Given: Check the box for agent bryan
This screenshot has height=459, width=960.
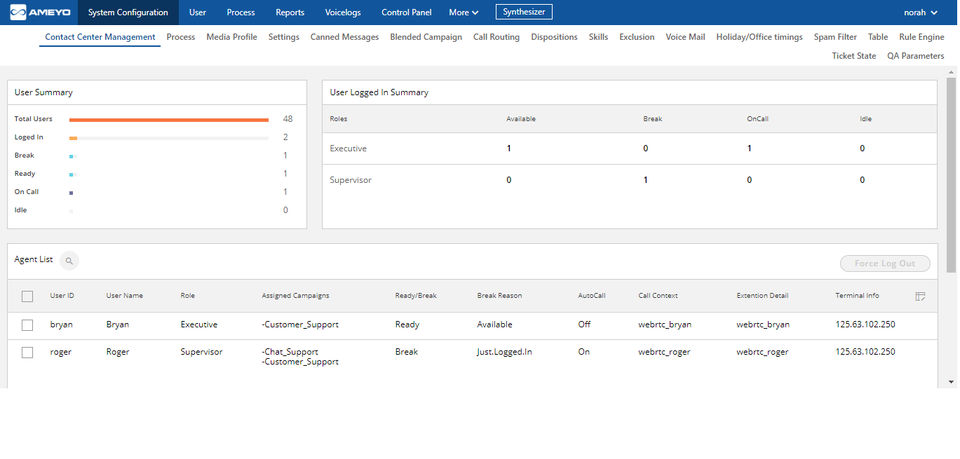Looking at the screenshot, I should click(27, 325).
